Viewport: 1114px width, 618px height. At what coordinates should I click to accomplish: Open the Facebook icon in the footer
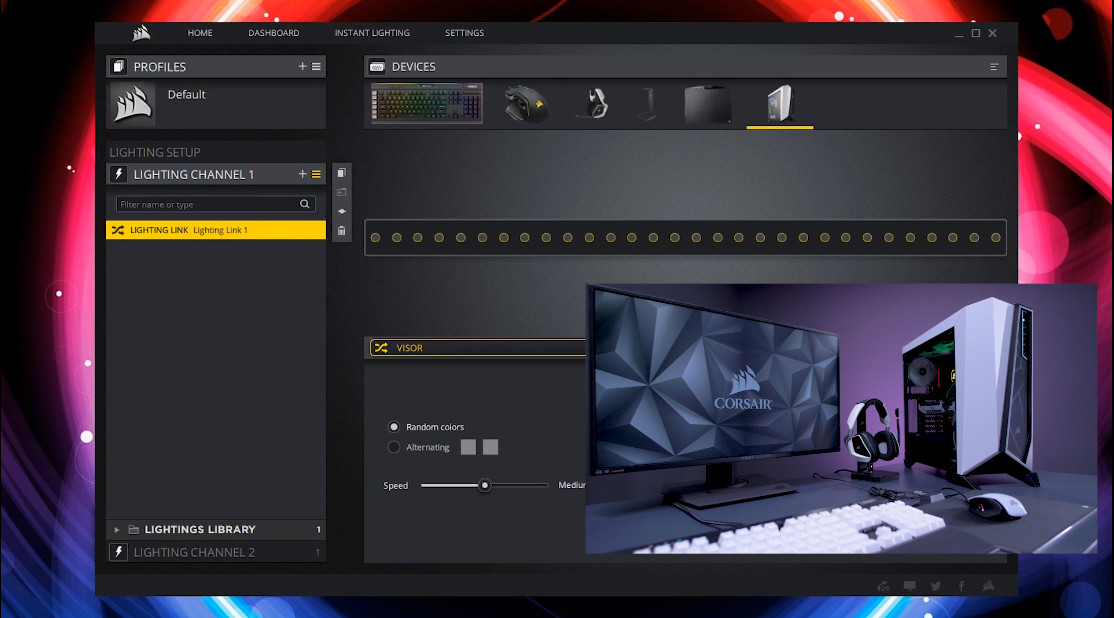pos(961,586)
